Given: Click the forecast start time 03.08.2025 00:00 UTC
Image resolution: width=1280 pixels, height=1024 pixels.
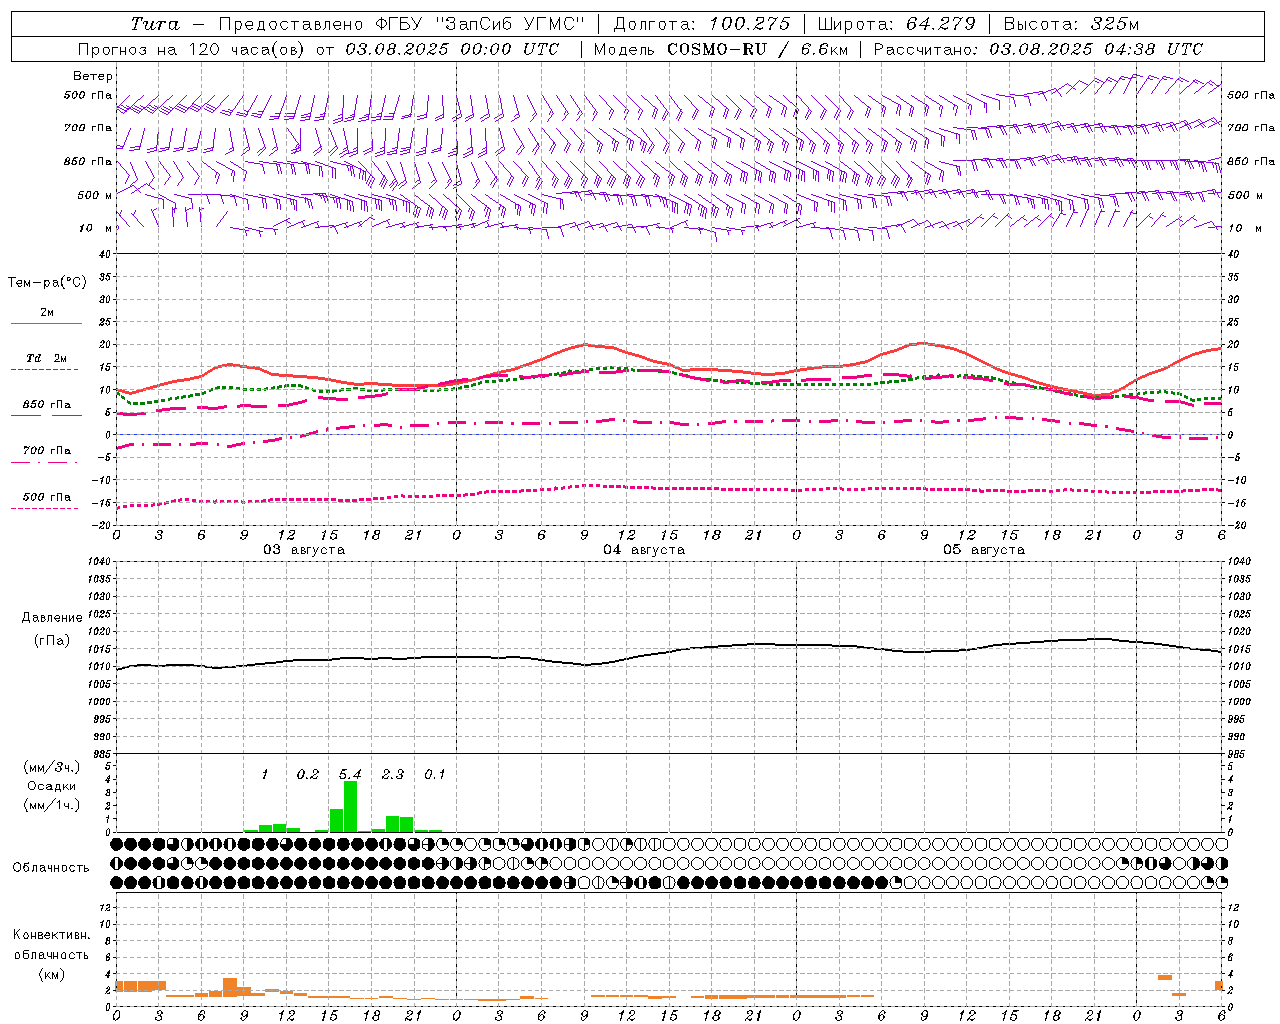Looking at the screenshot, I should [x=452, y=49].
